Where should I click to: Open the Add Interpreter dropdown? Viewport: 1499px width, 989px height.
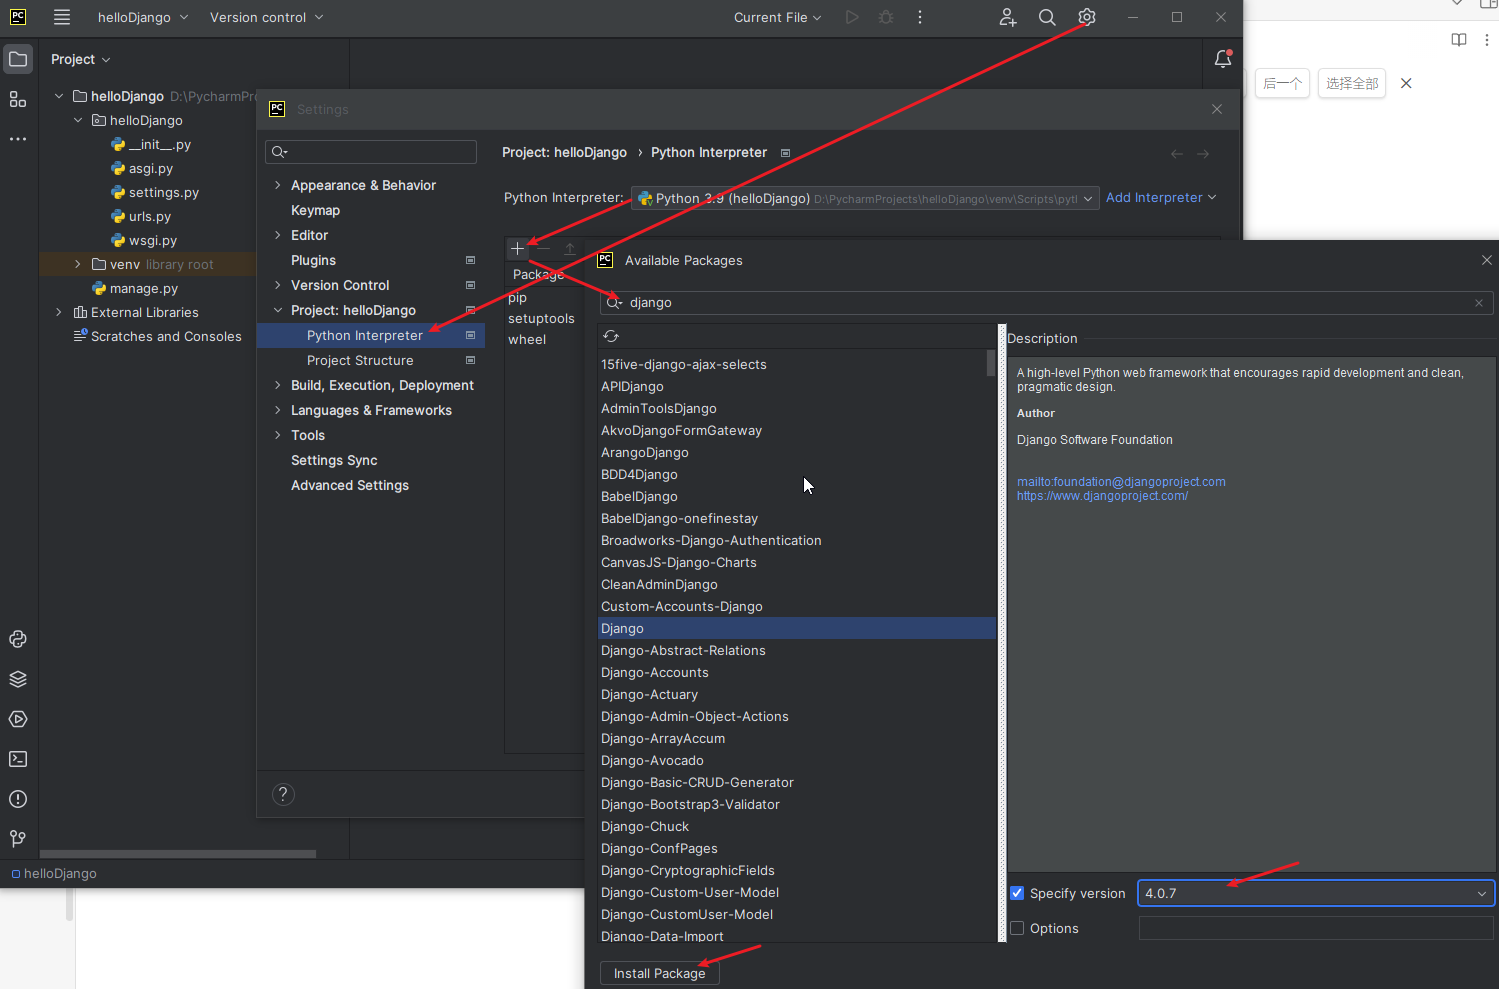click(x=1161, y=198)
